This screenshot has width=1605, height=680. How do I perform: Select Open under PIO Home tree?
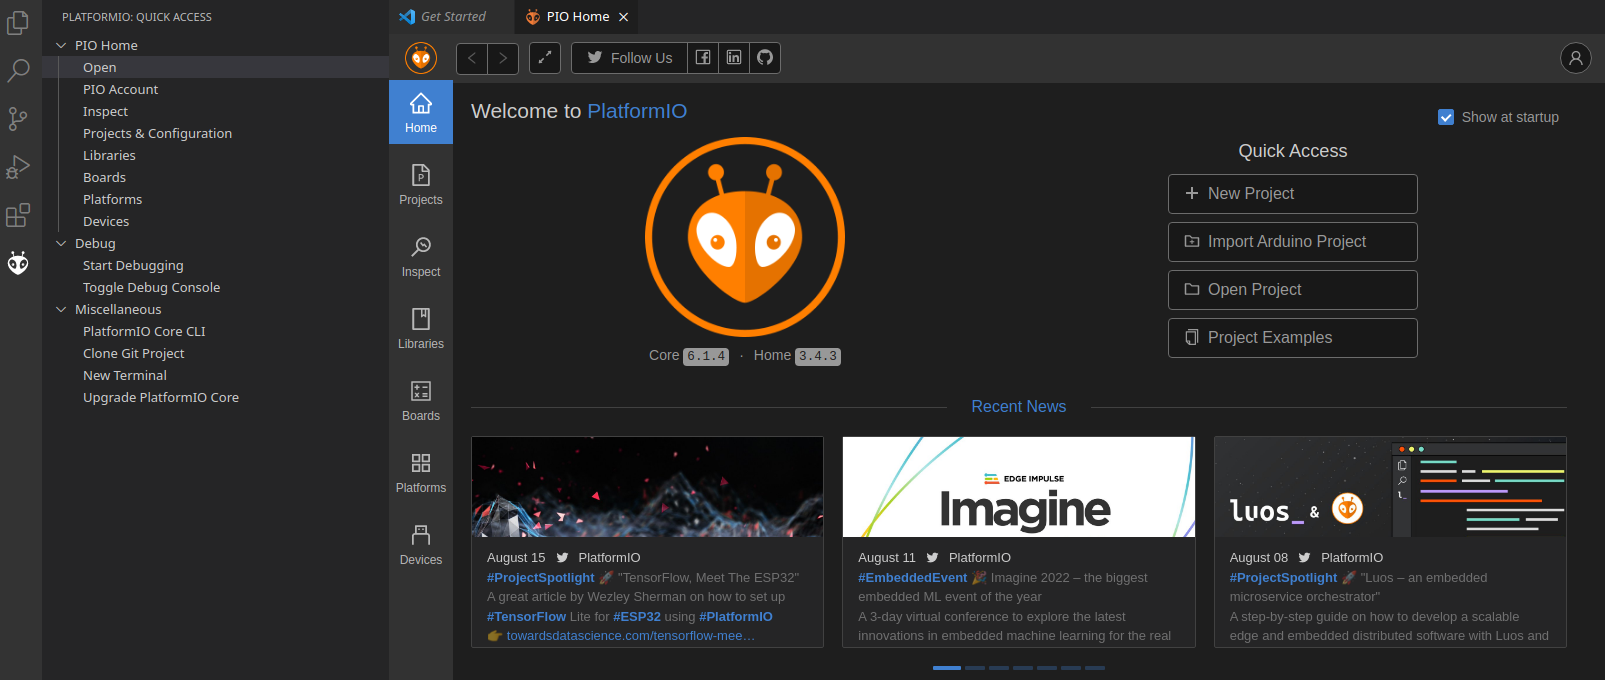tap(215, 67)
